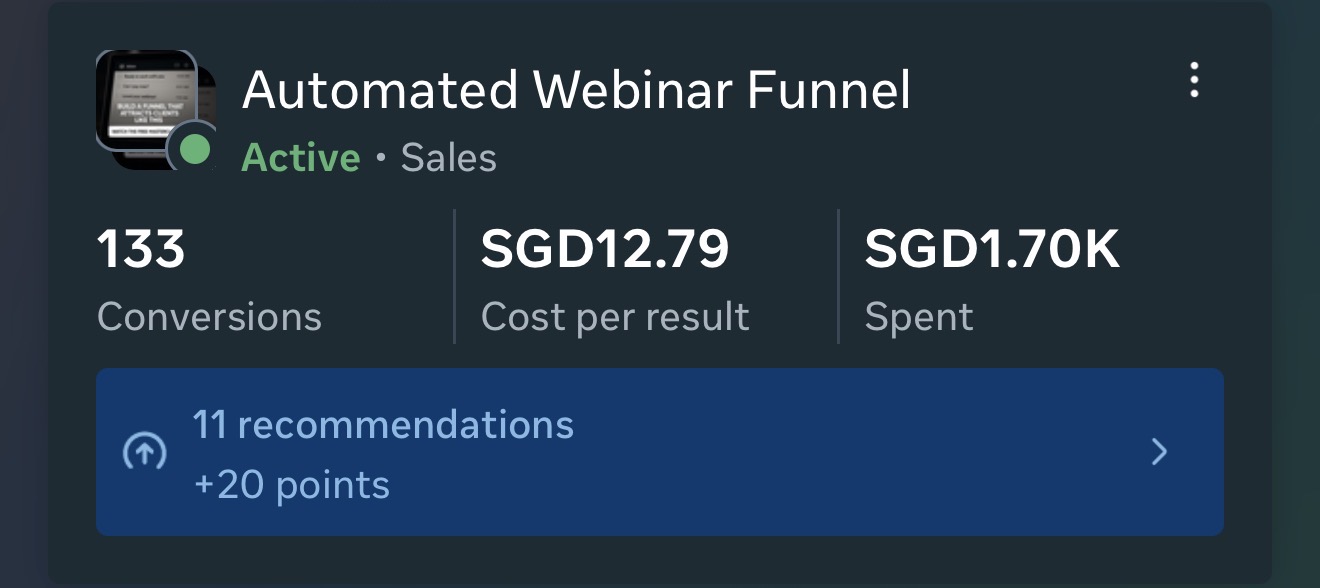Click the divider between Cost and Spent

[838, 276]
